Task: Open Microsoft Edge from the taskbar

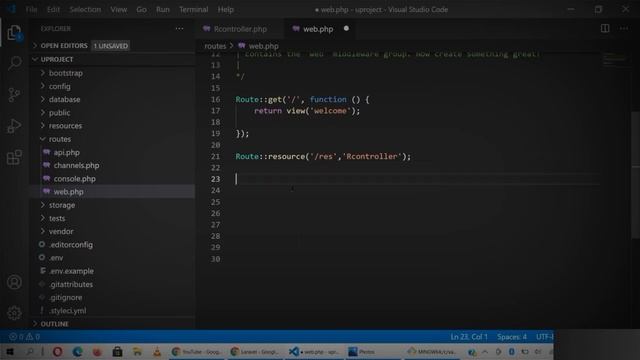Action: point(78,351)
